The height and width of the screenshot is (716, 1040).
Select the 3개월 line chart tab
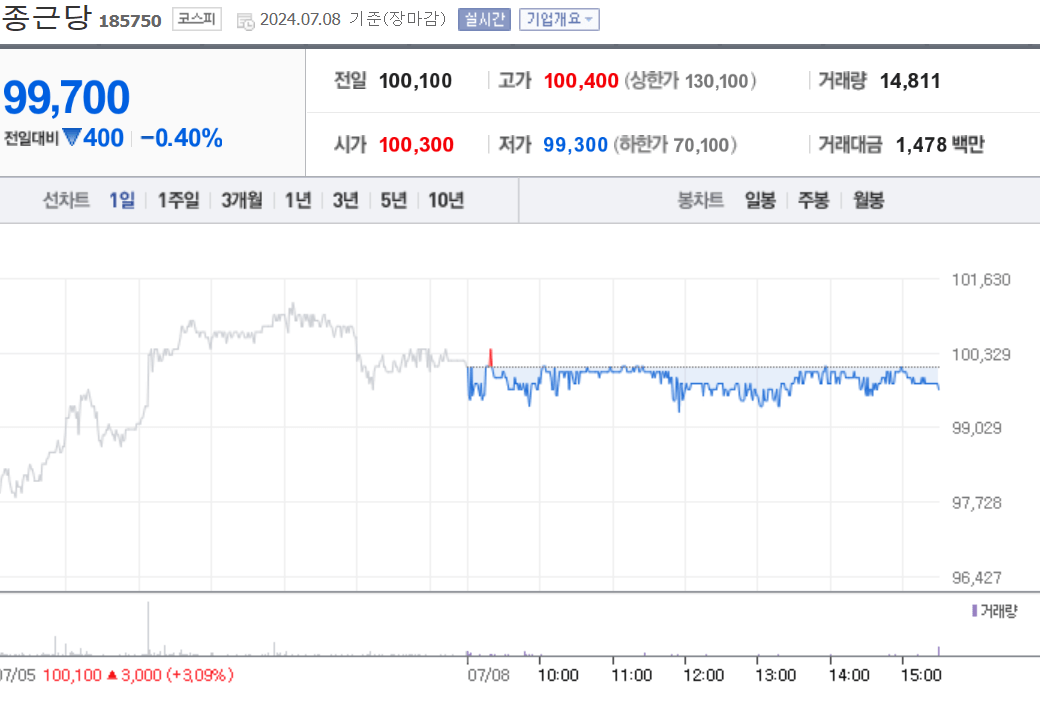coord(241,200)
